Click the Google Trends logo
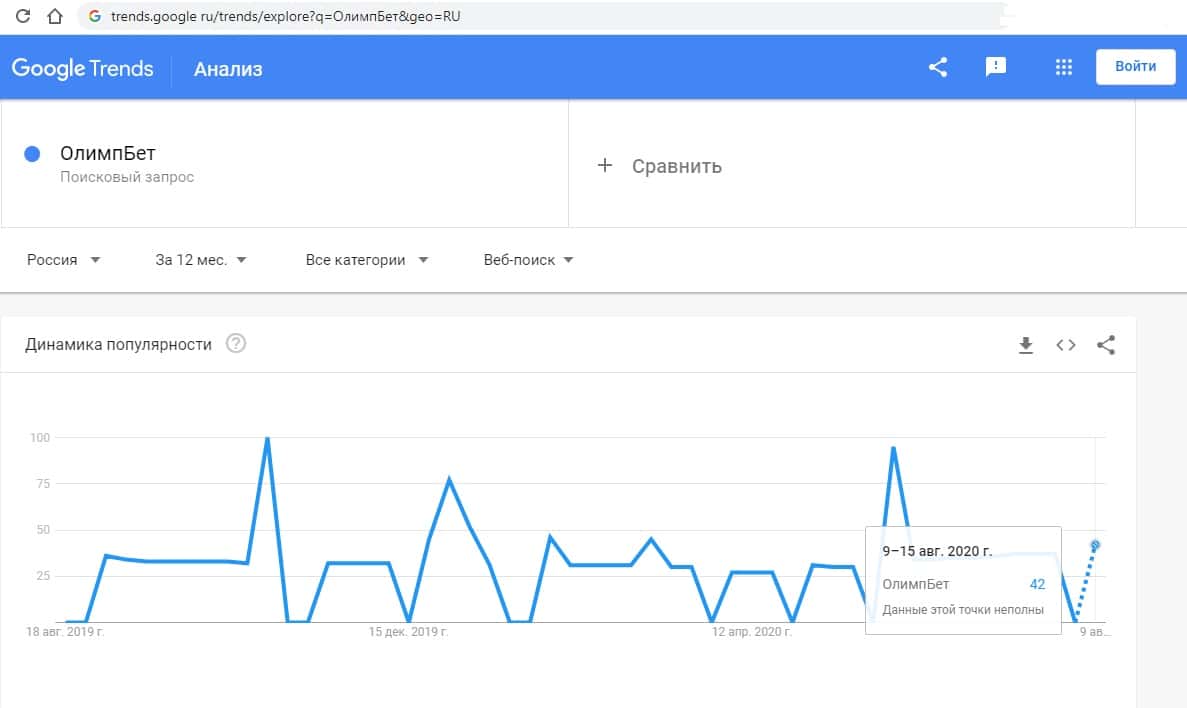The height and width of the screenshot is (708, 1187). [x=83, y=68]
